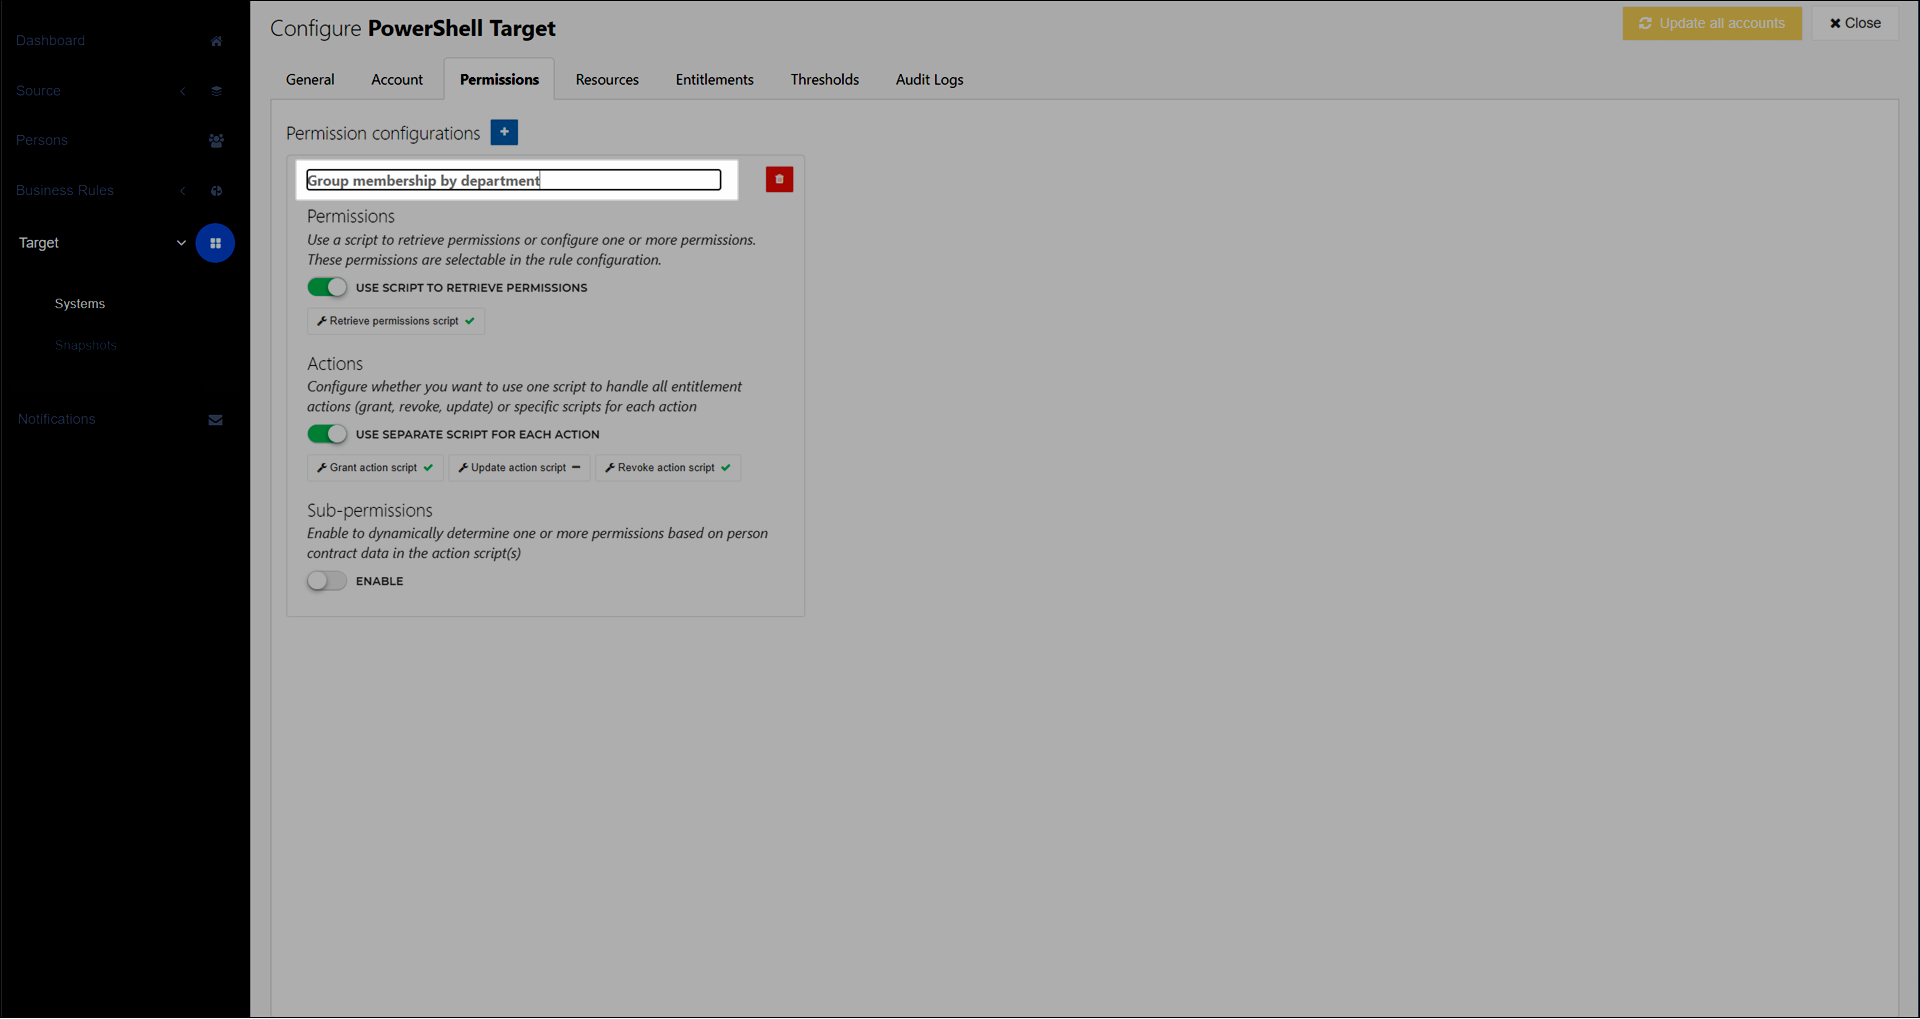This screenshot has width=1920, height=1019.
Task: Click the Dashboard home icon
Action: pos(216,41)
